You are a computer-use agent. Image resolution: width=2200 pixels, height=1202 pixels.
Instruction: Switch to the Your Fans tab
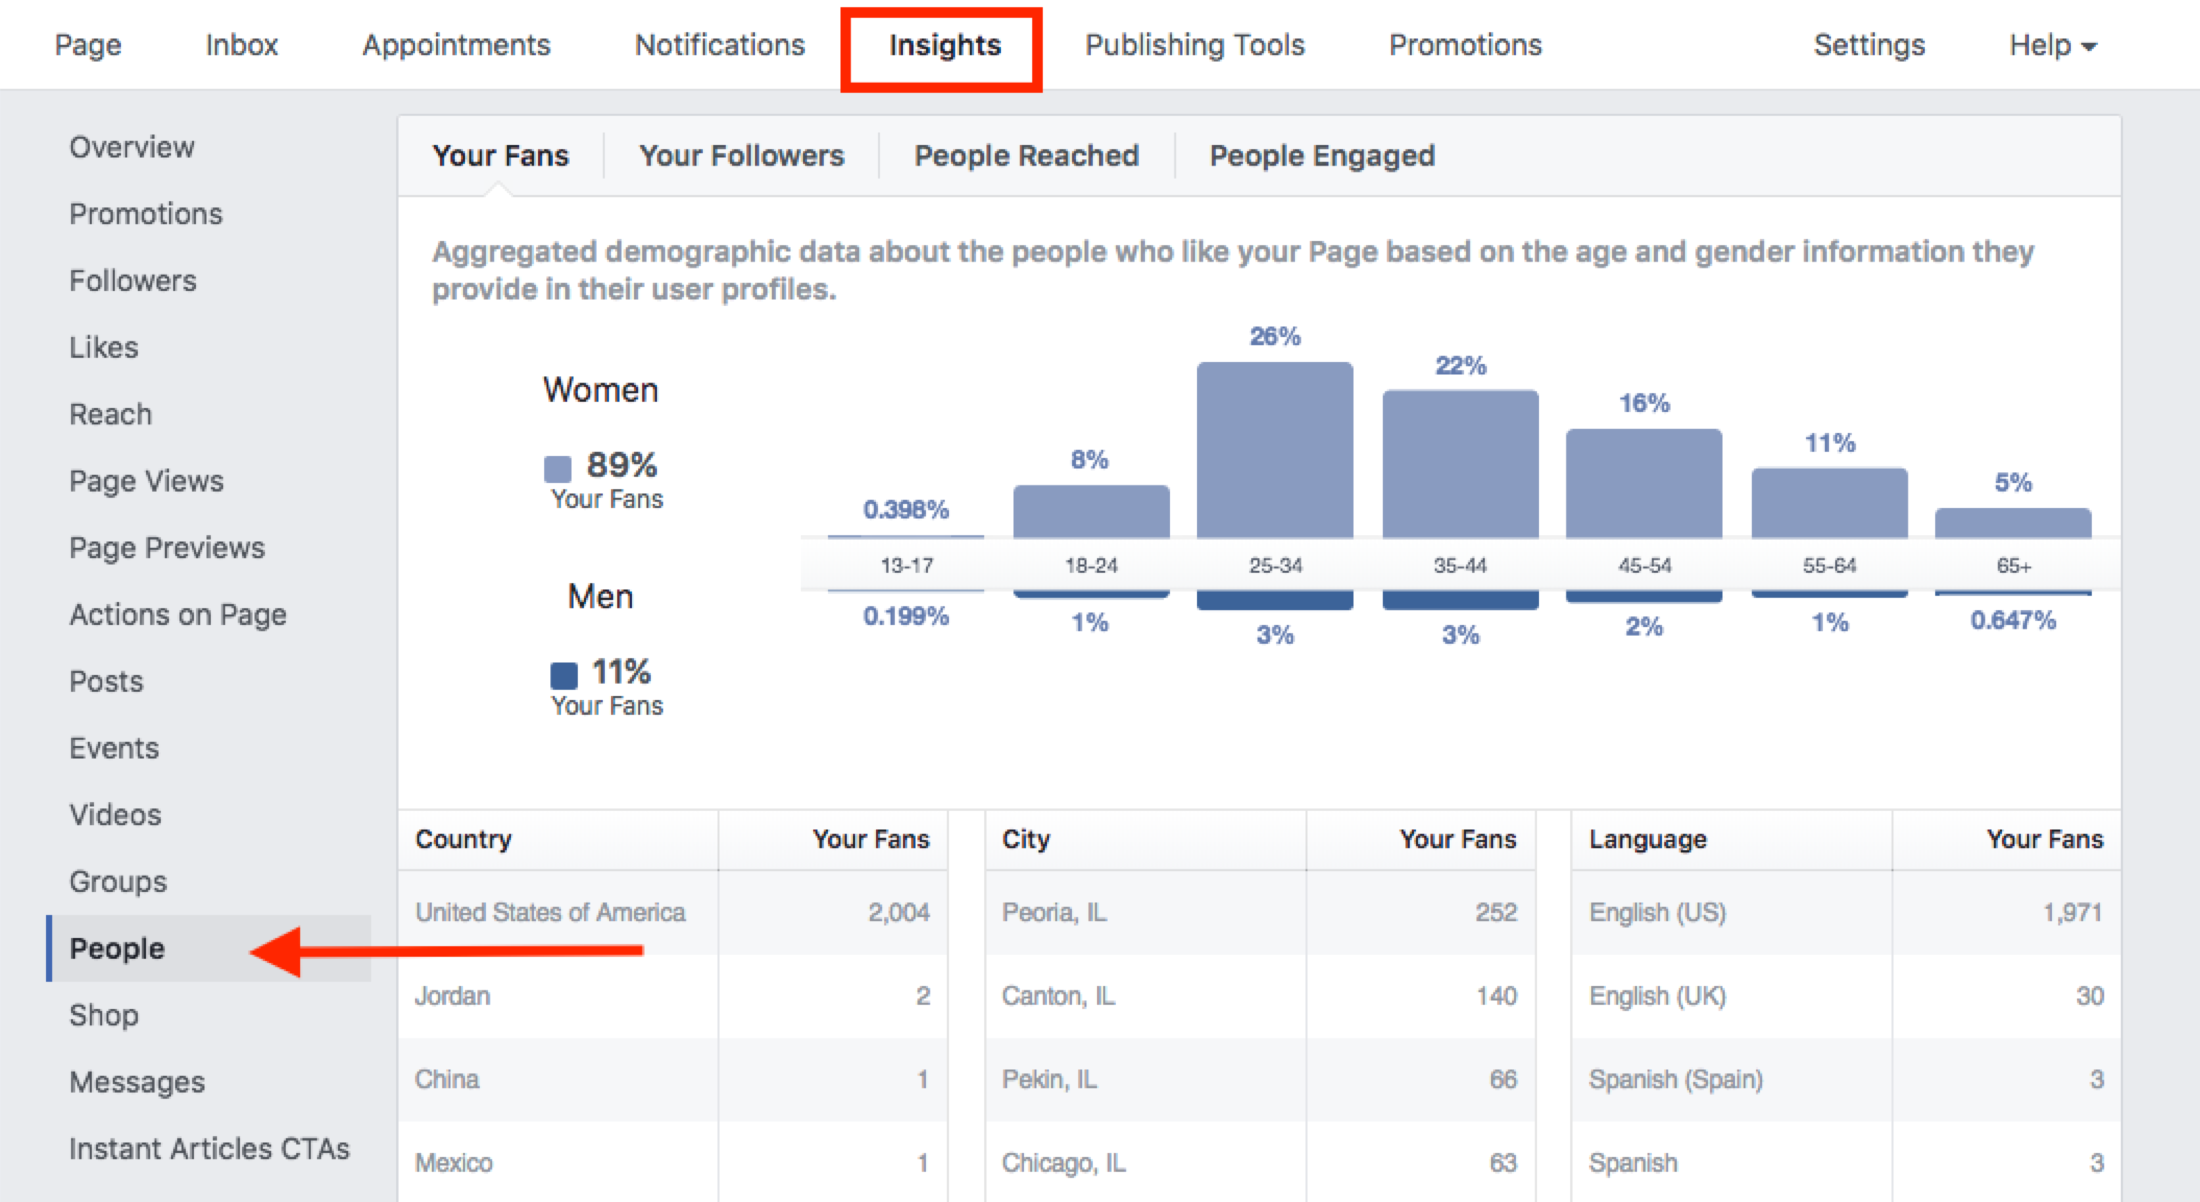[x=500, y=156]
